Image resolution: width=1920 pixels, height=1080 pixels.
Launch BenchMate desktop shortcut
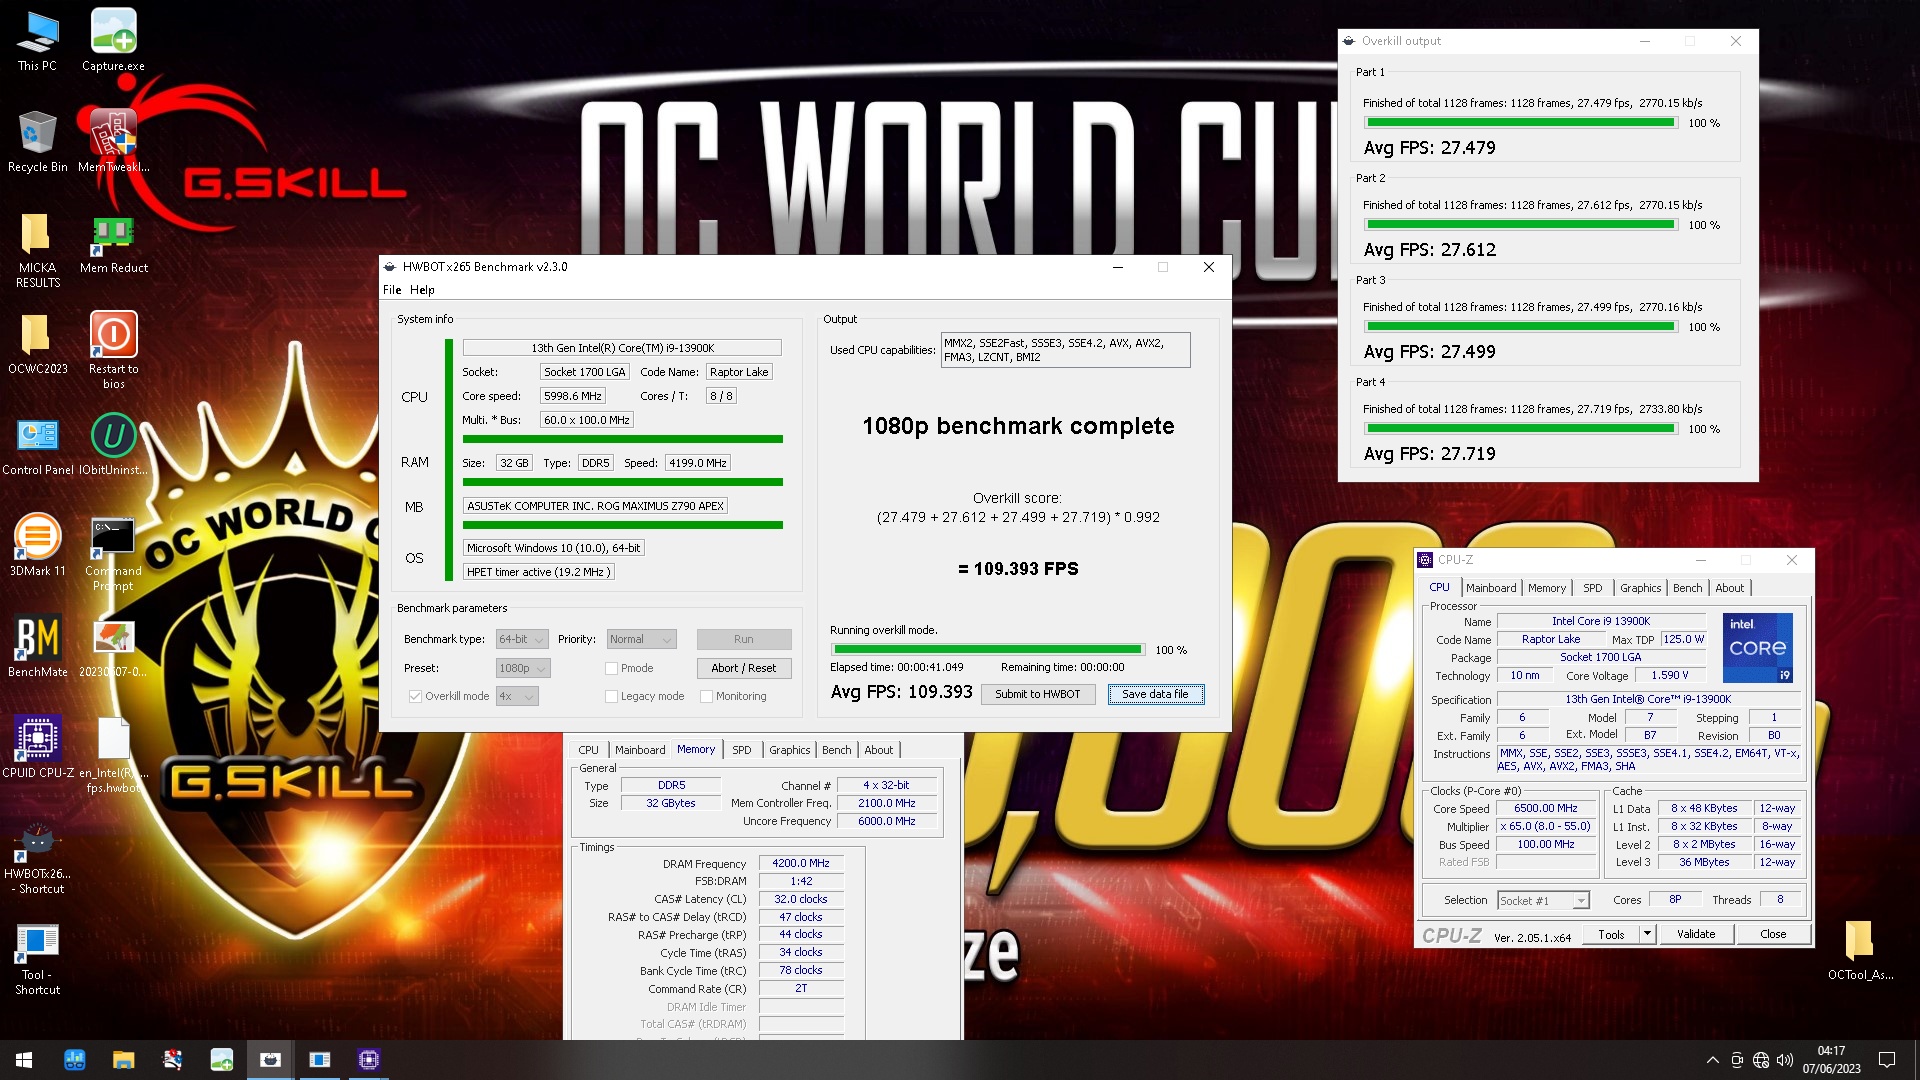[37, 646]
